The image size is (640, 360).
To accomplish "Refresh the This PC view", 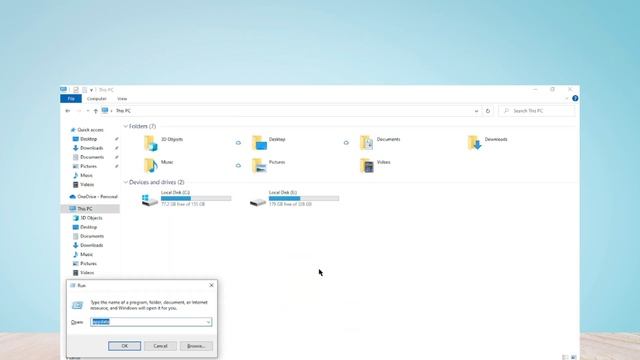I will click(x=487, y=111).
